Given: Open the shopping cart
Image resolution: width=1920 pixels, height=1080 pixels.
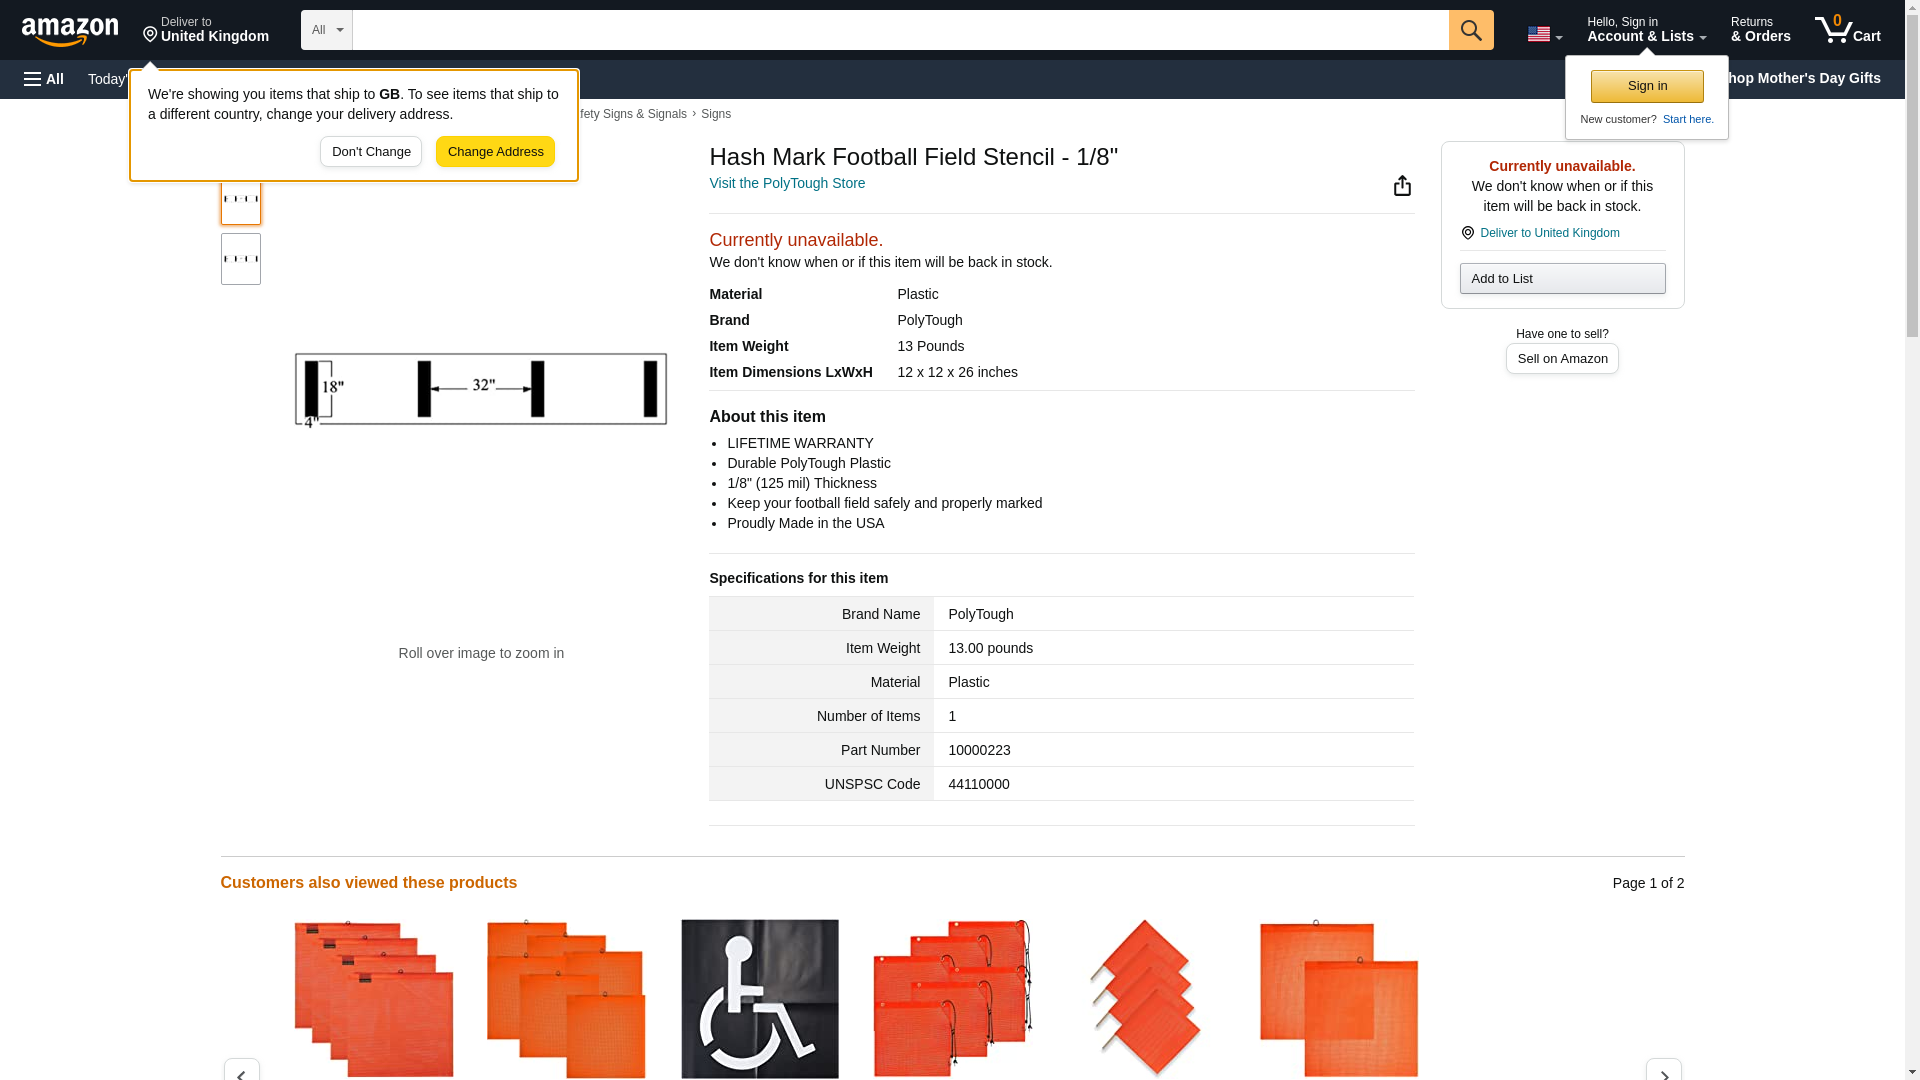Looking at the screenshot, I should (x=1847, y=30).
